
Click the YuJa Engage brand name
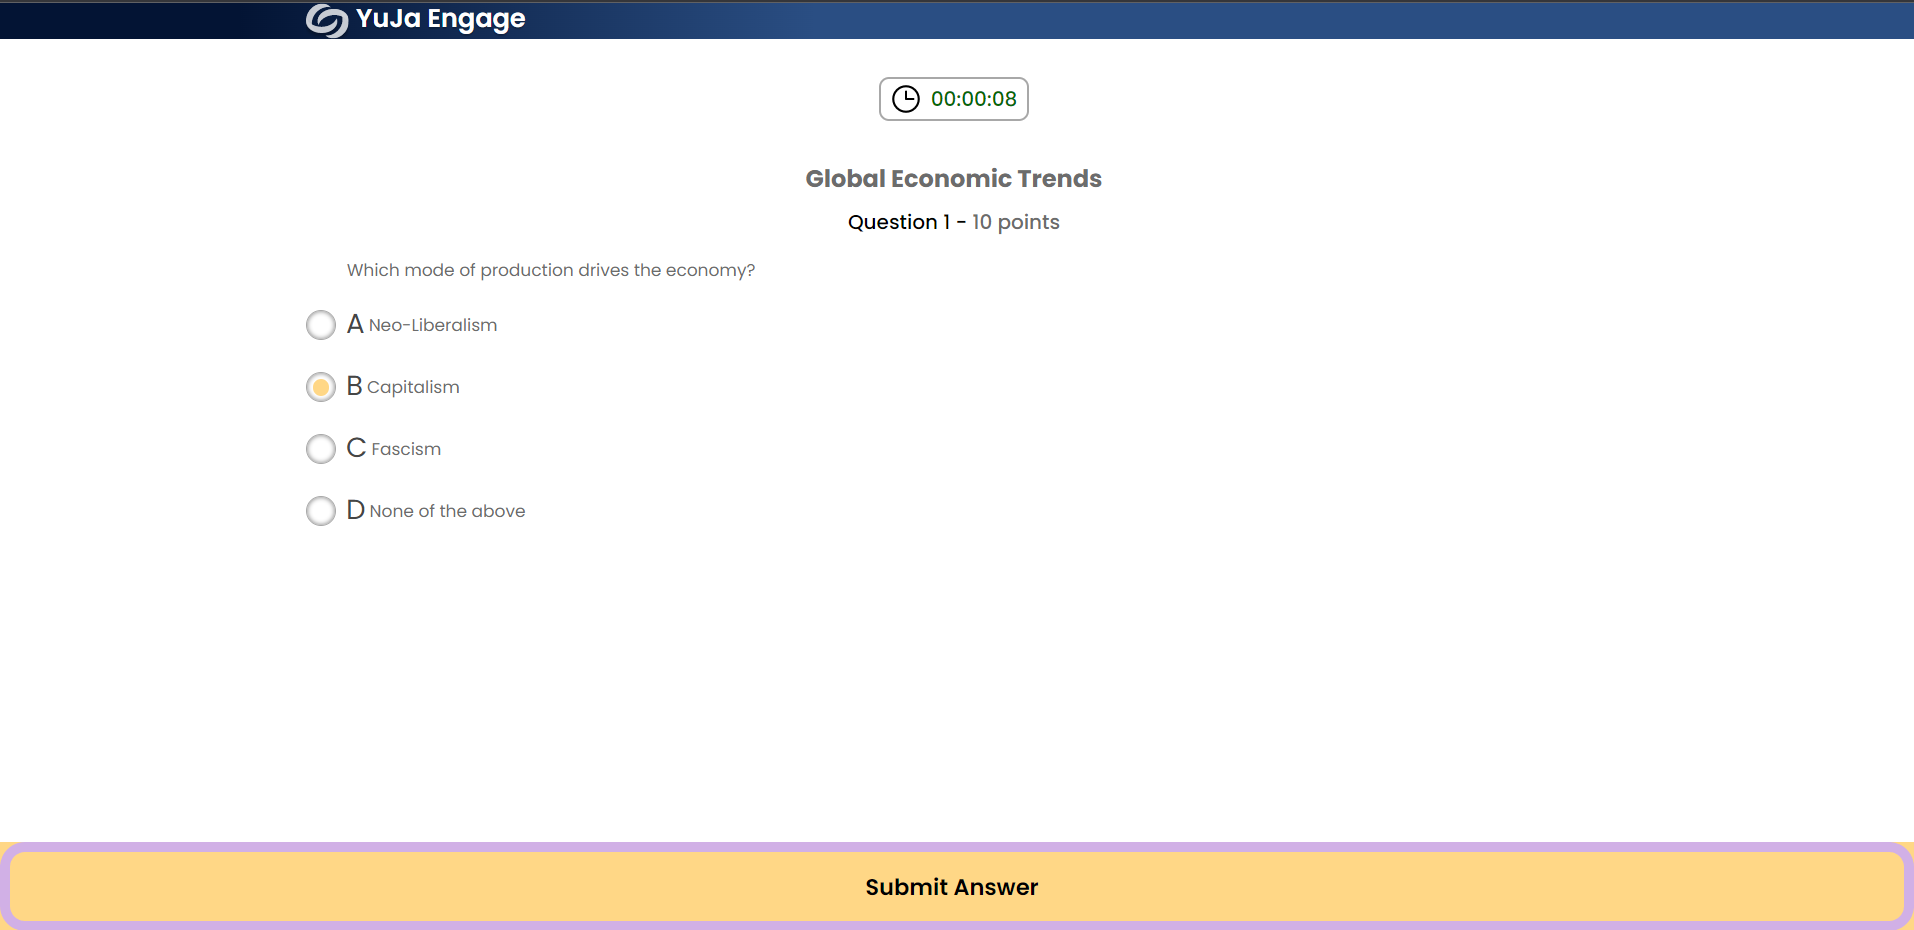(x=440, y=19)
